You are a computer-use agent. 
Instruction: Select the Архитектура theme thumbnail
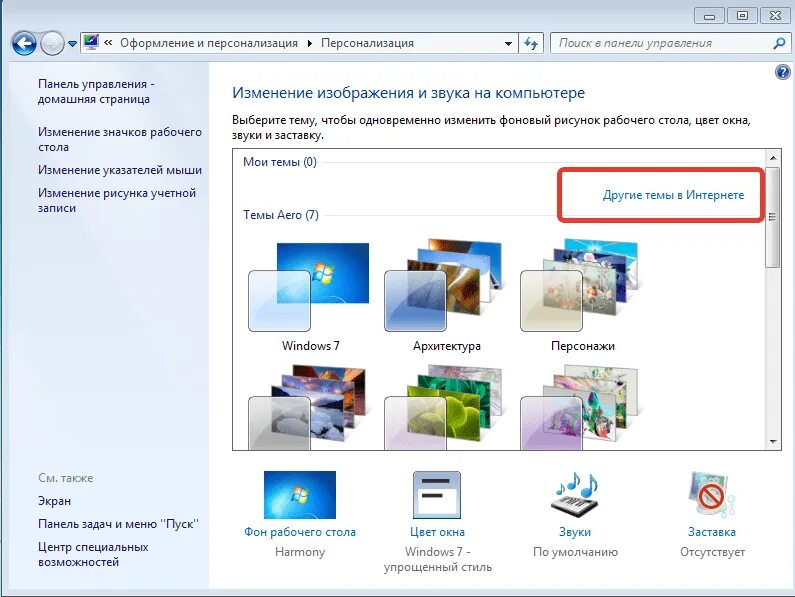[446, 285]
